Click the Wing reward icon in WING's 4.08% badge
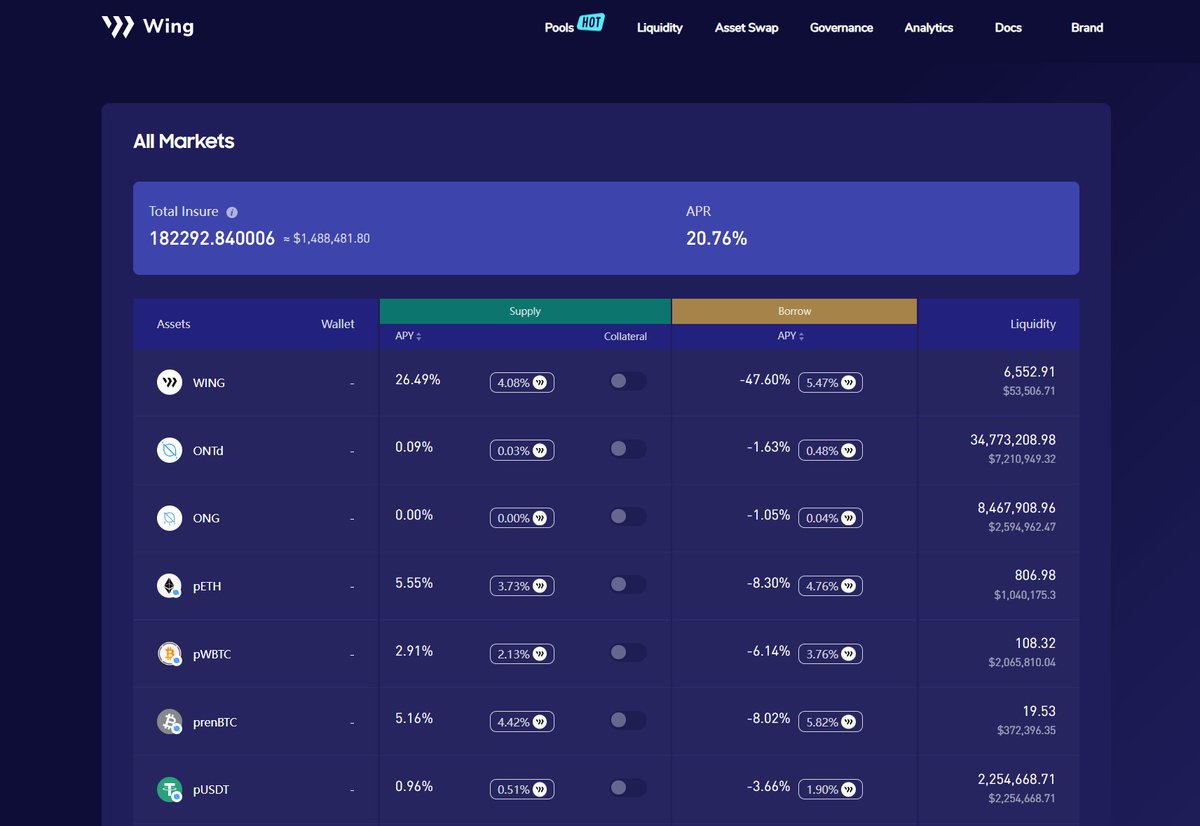1200x826 pixels. 539,382
